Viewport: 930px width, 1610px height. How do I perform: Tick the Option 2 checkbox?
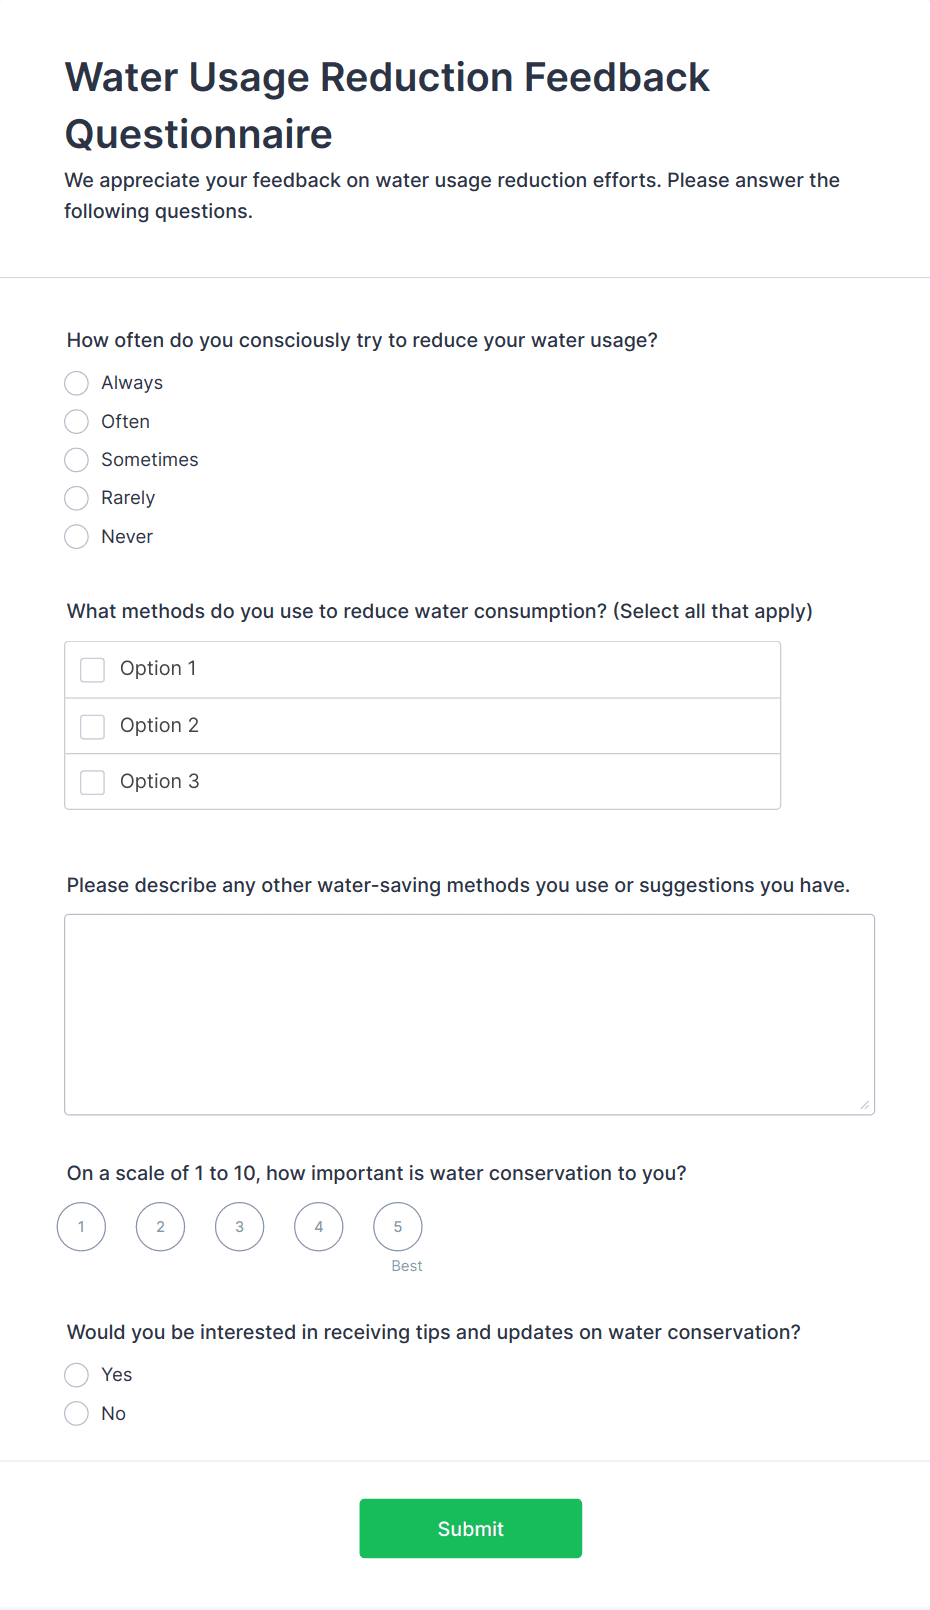(x=93, y=726)
